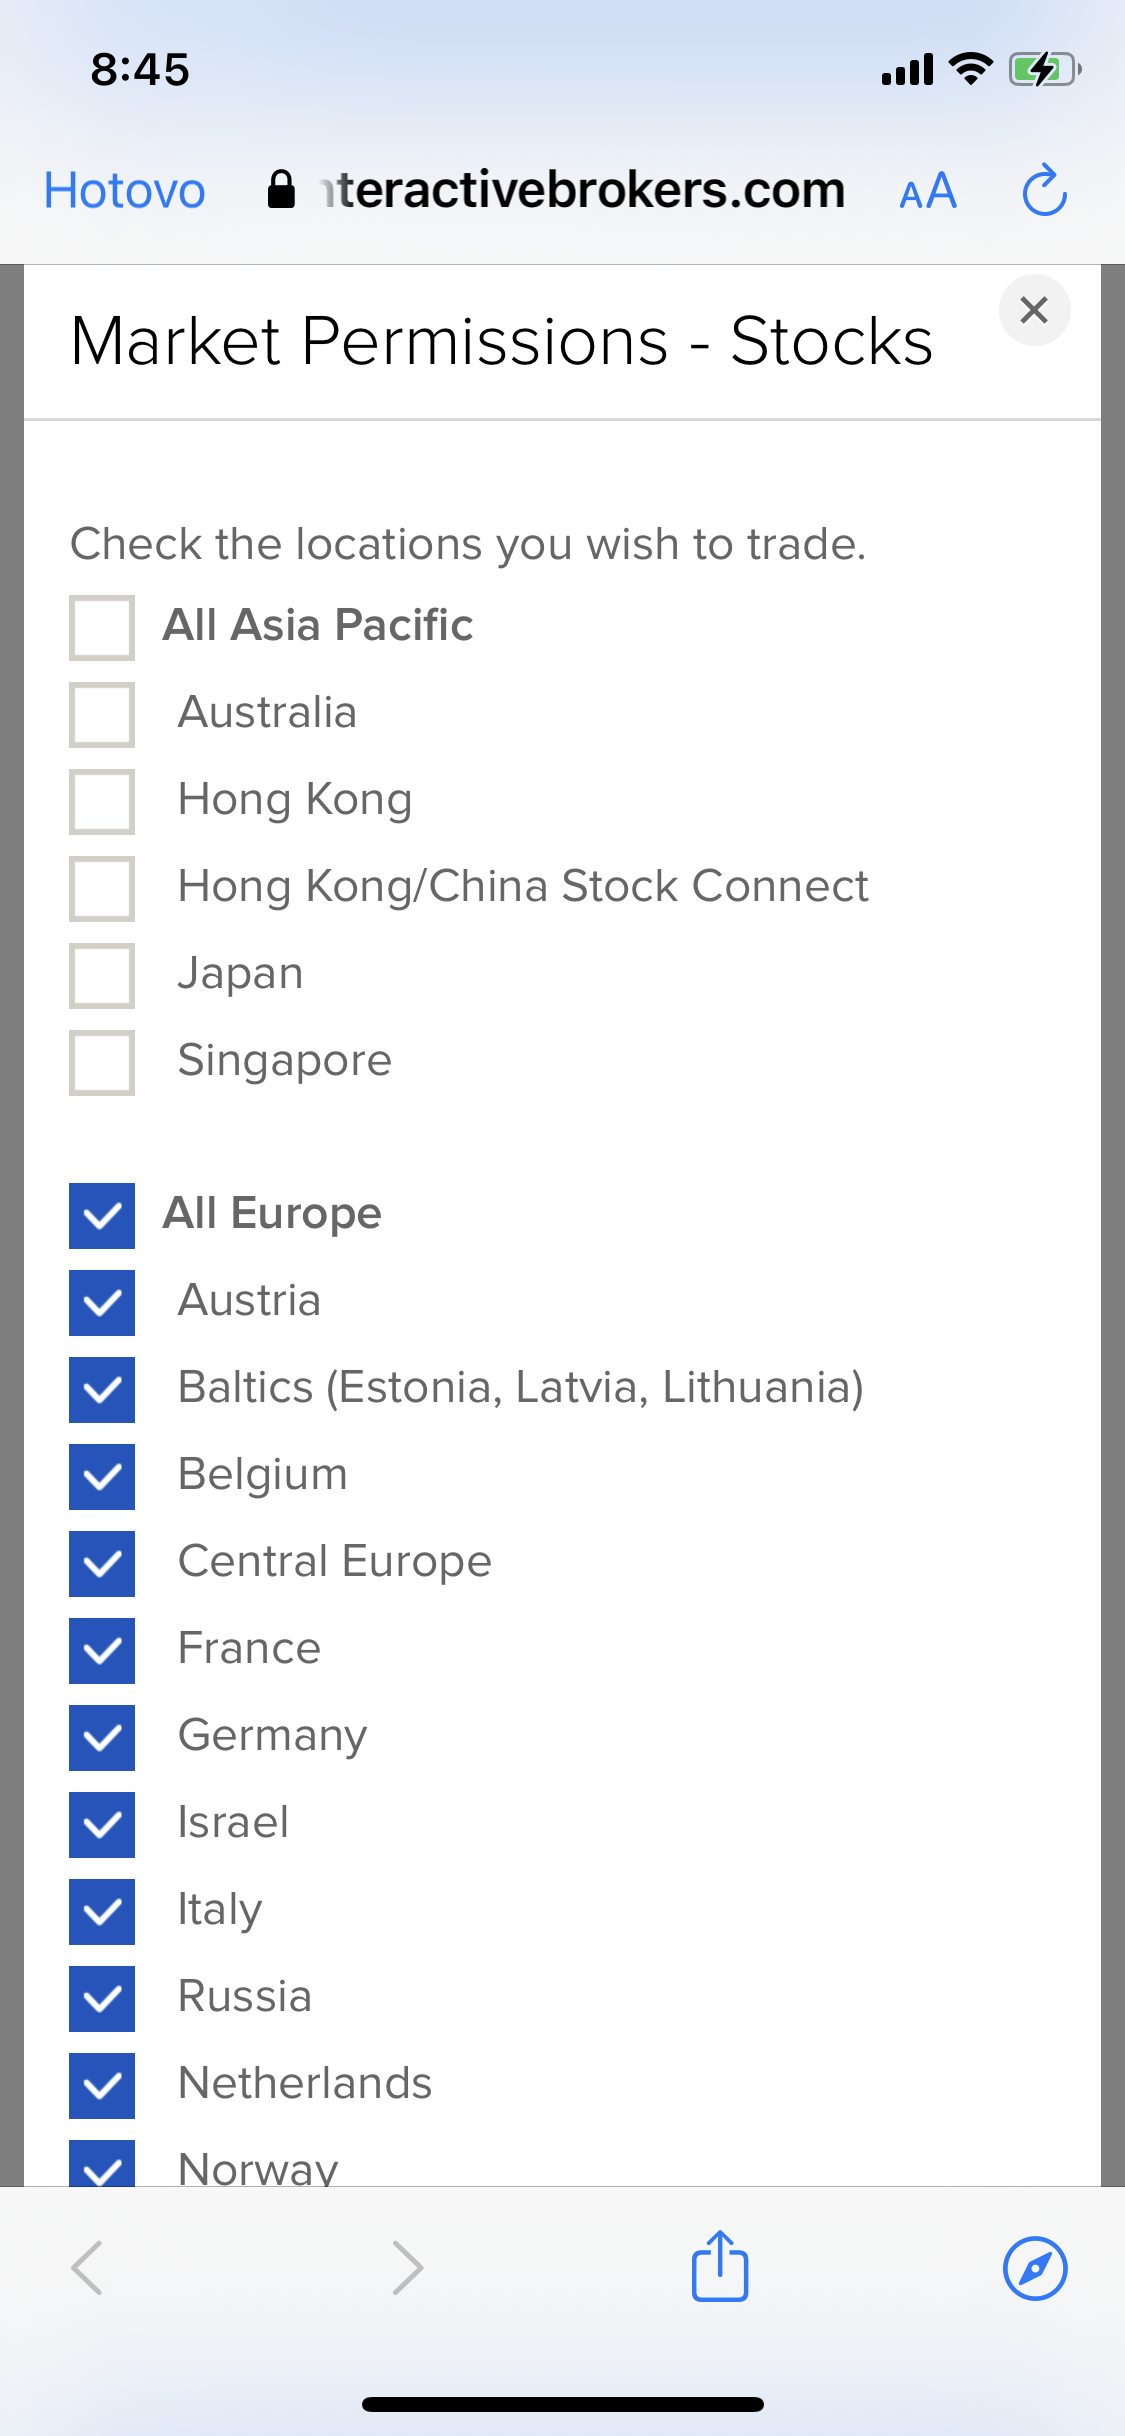1125x2436 pixels.
Task: Tap the browser forward arrow
Action: [x=408, y=2268]
